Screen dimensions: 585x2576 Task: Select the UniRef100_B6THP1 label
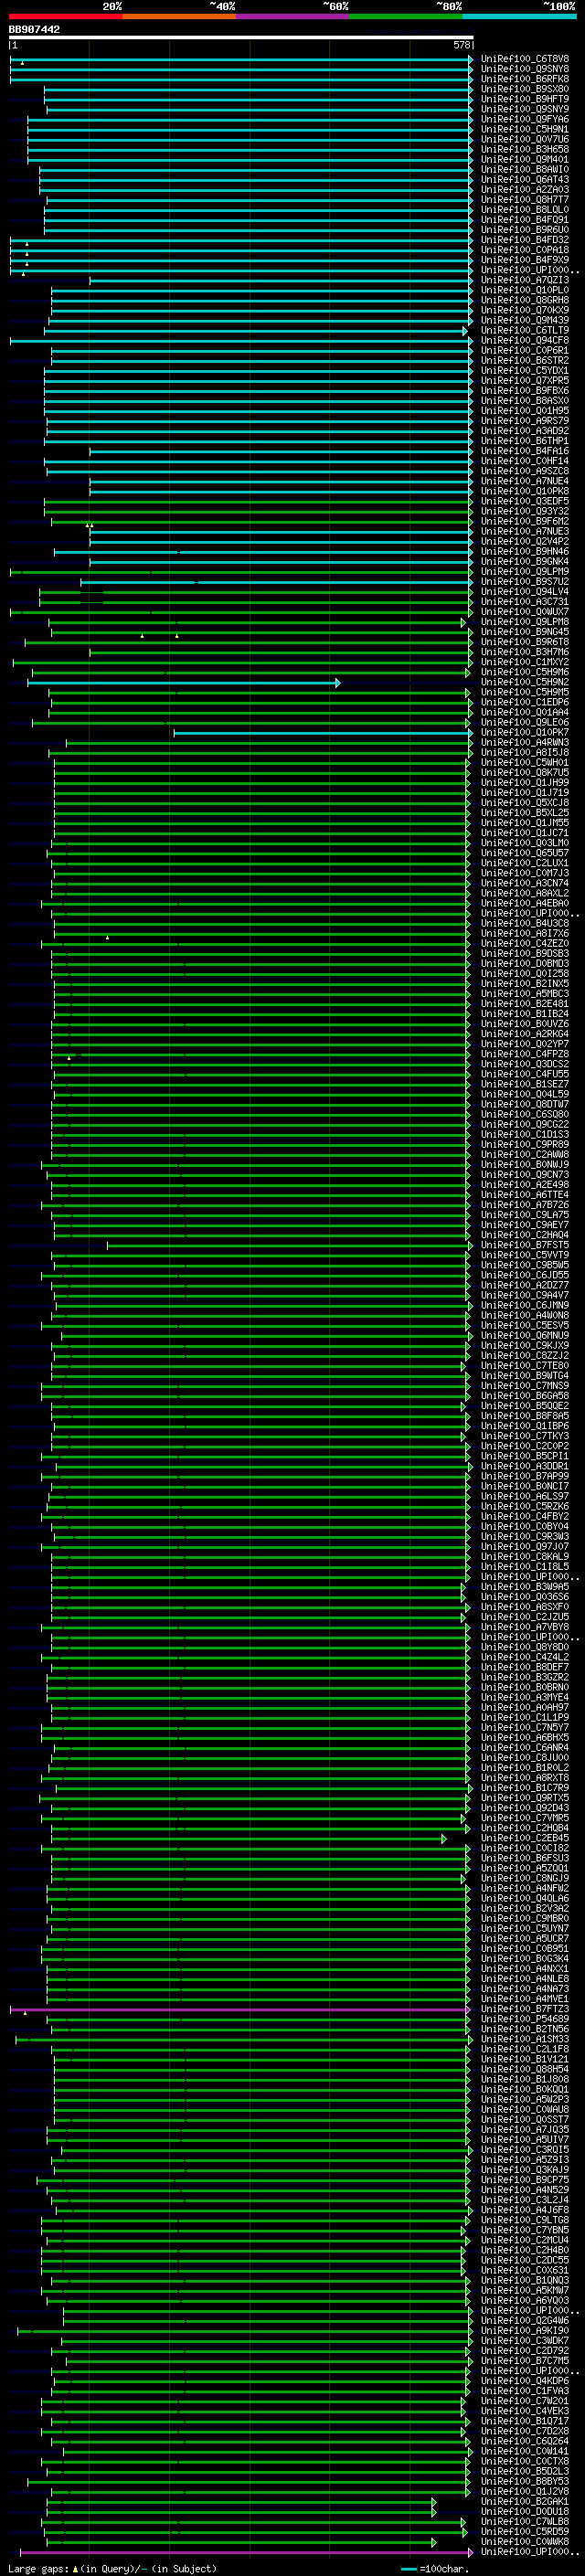pos(525,441)
